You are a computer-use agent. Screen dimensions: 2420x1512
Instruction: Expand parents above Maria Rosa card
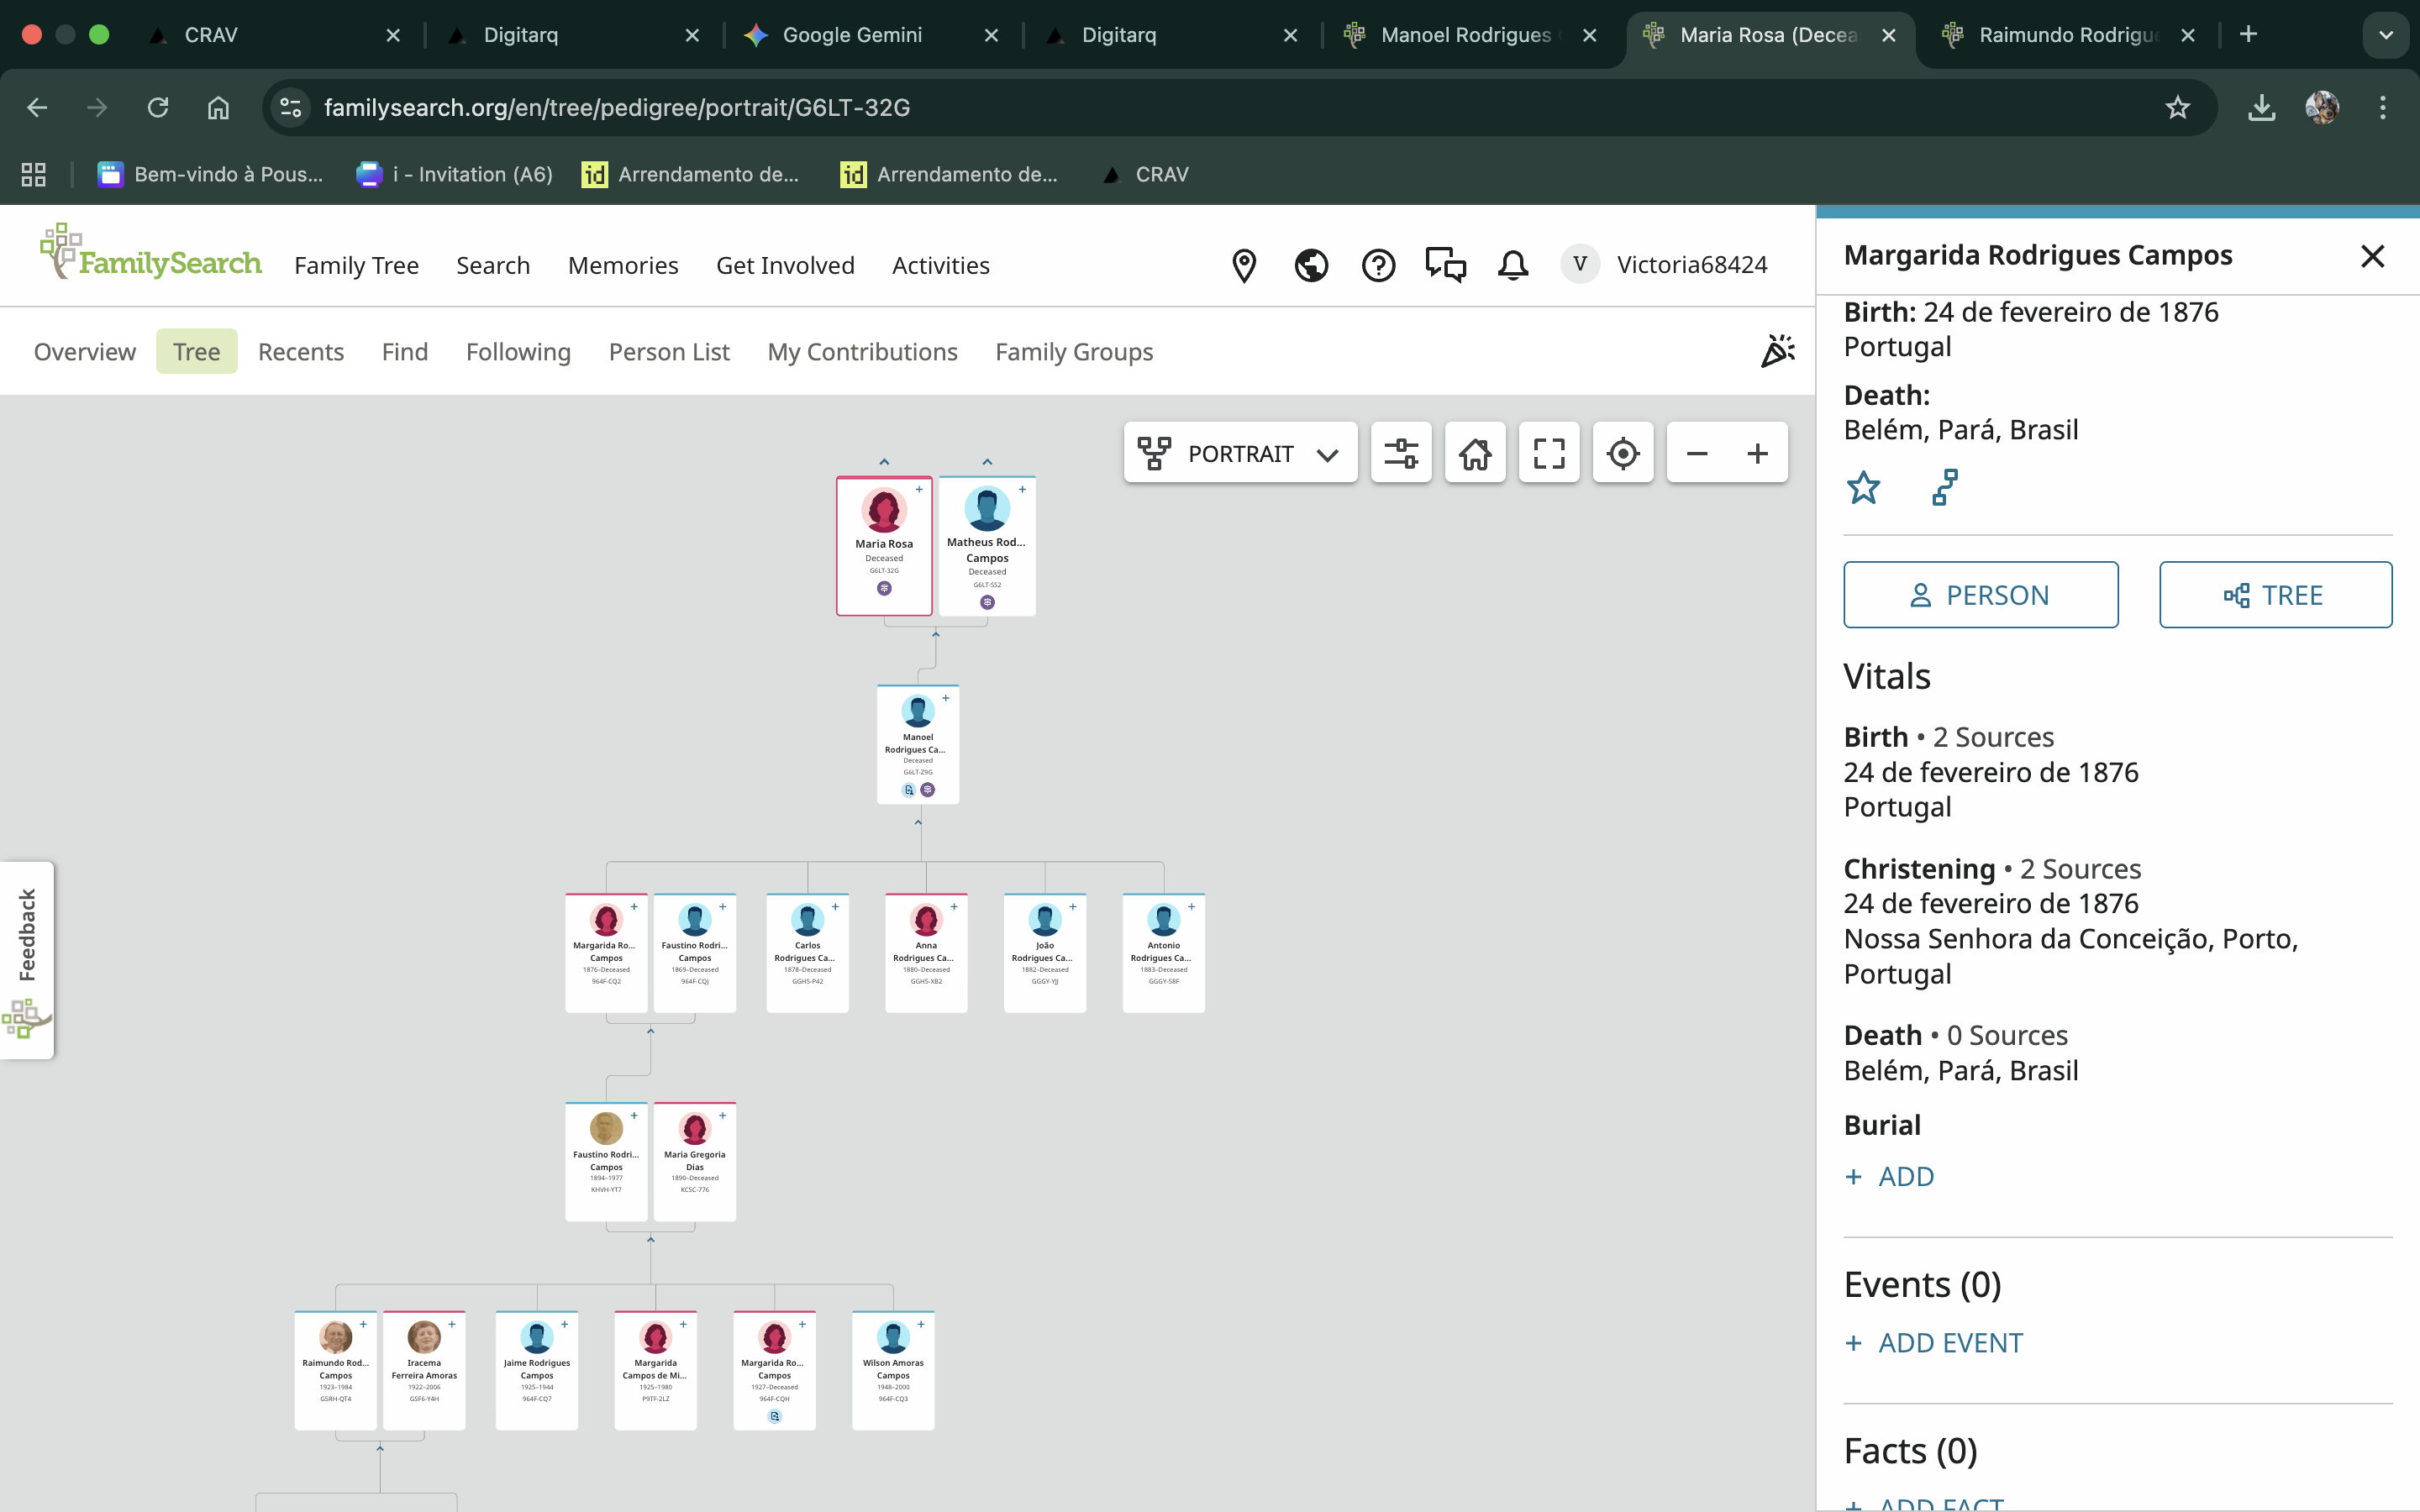point(884,462)
